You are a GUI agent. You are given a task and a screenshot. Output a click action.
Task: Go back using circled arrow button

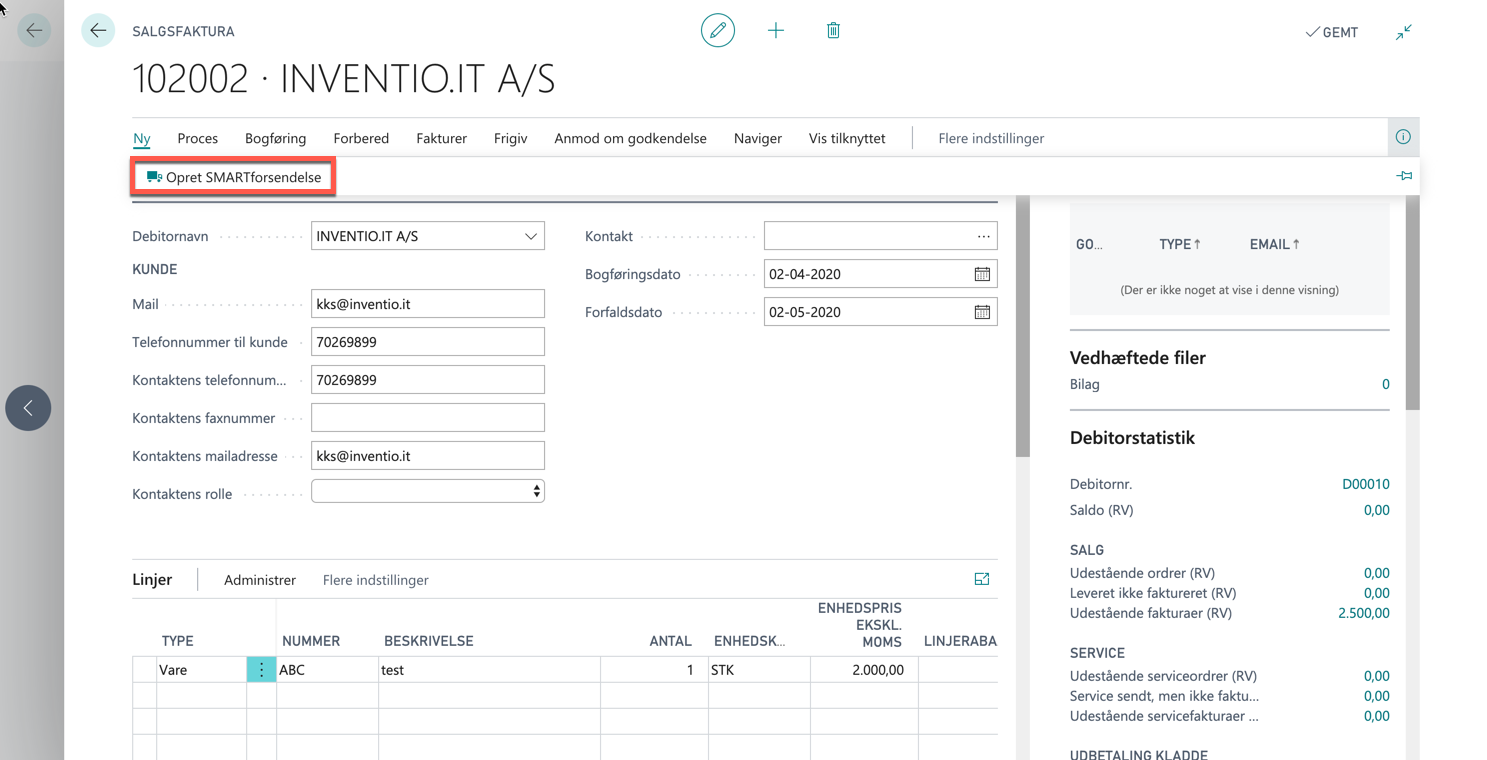point(98,31)
